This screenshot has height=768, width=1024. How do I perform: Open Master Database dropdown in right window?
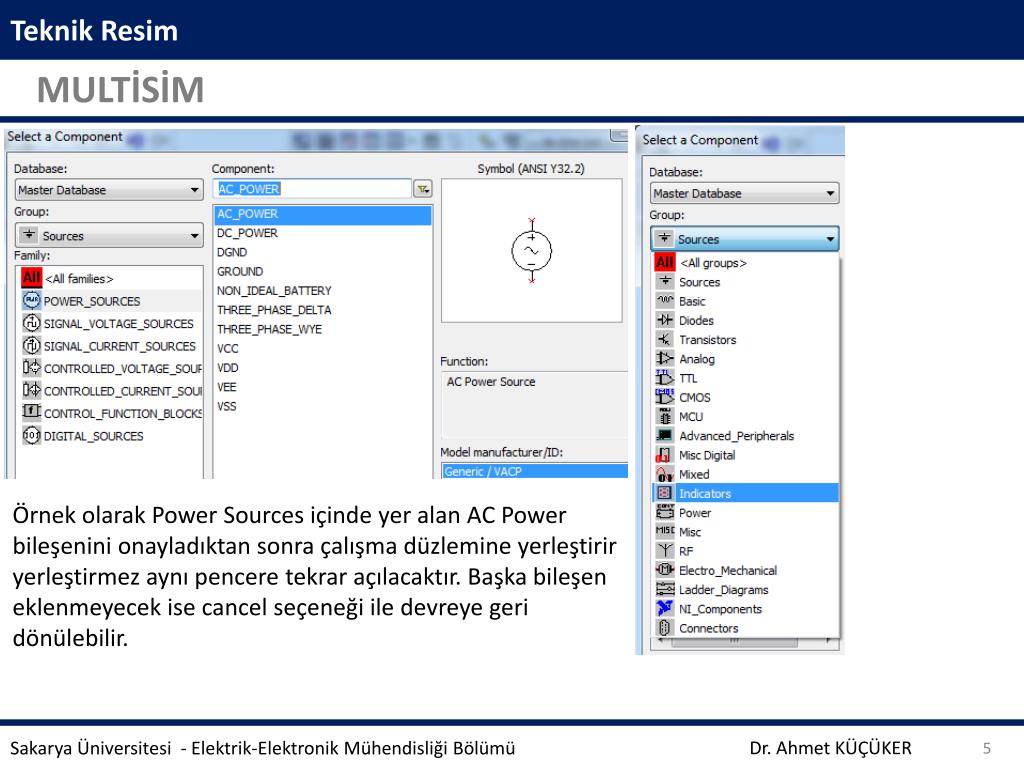[x=744, y=193]
